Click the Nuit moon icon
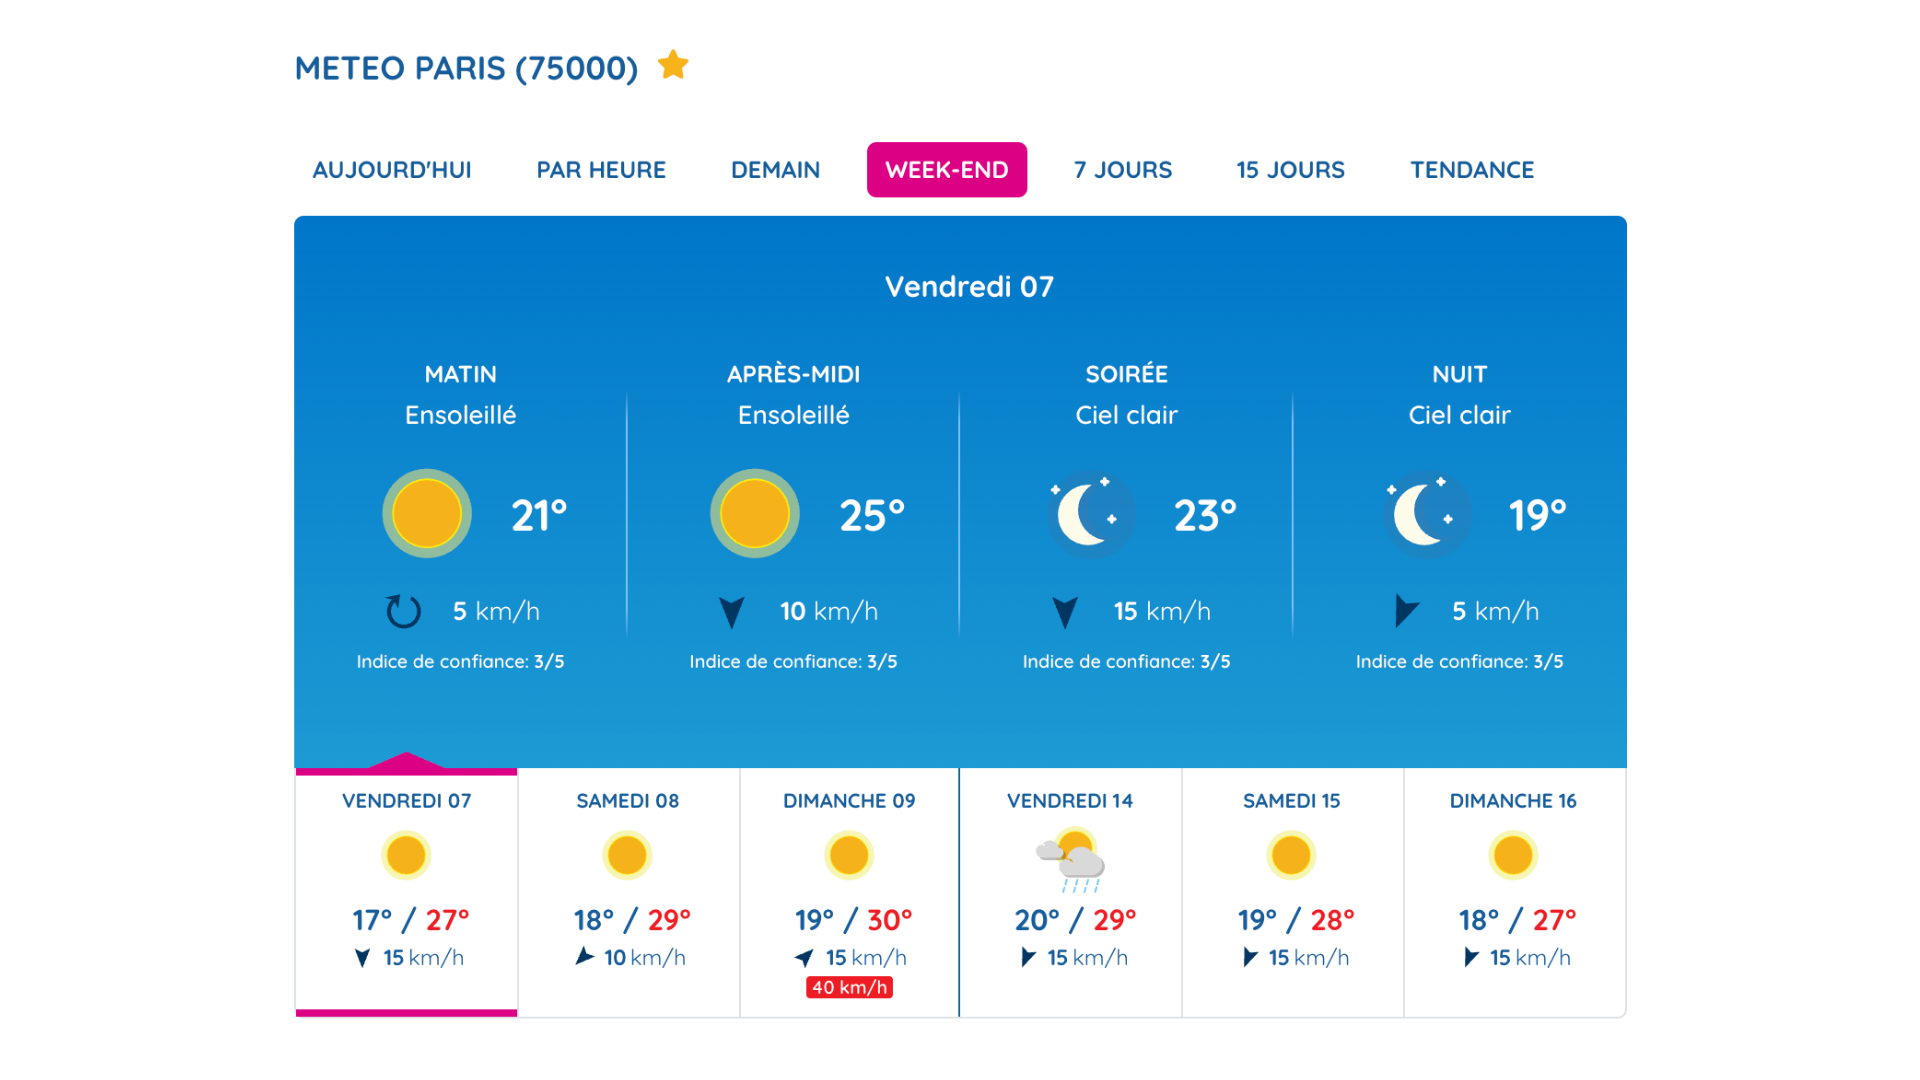 pos(1423,514)
